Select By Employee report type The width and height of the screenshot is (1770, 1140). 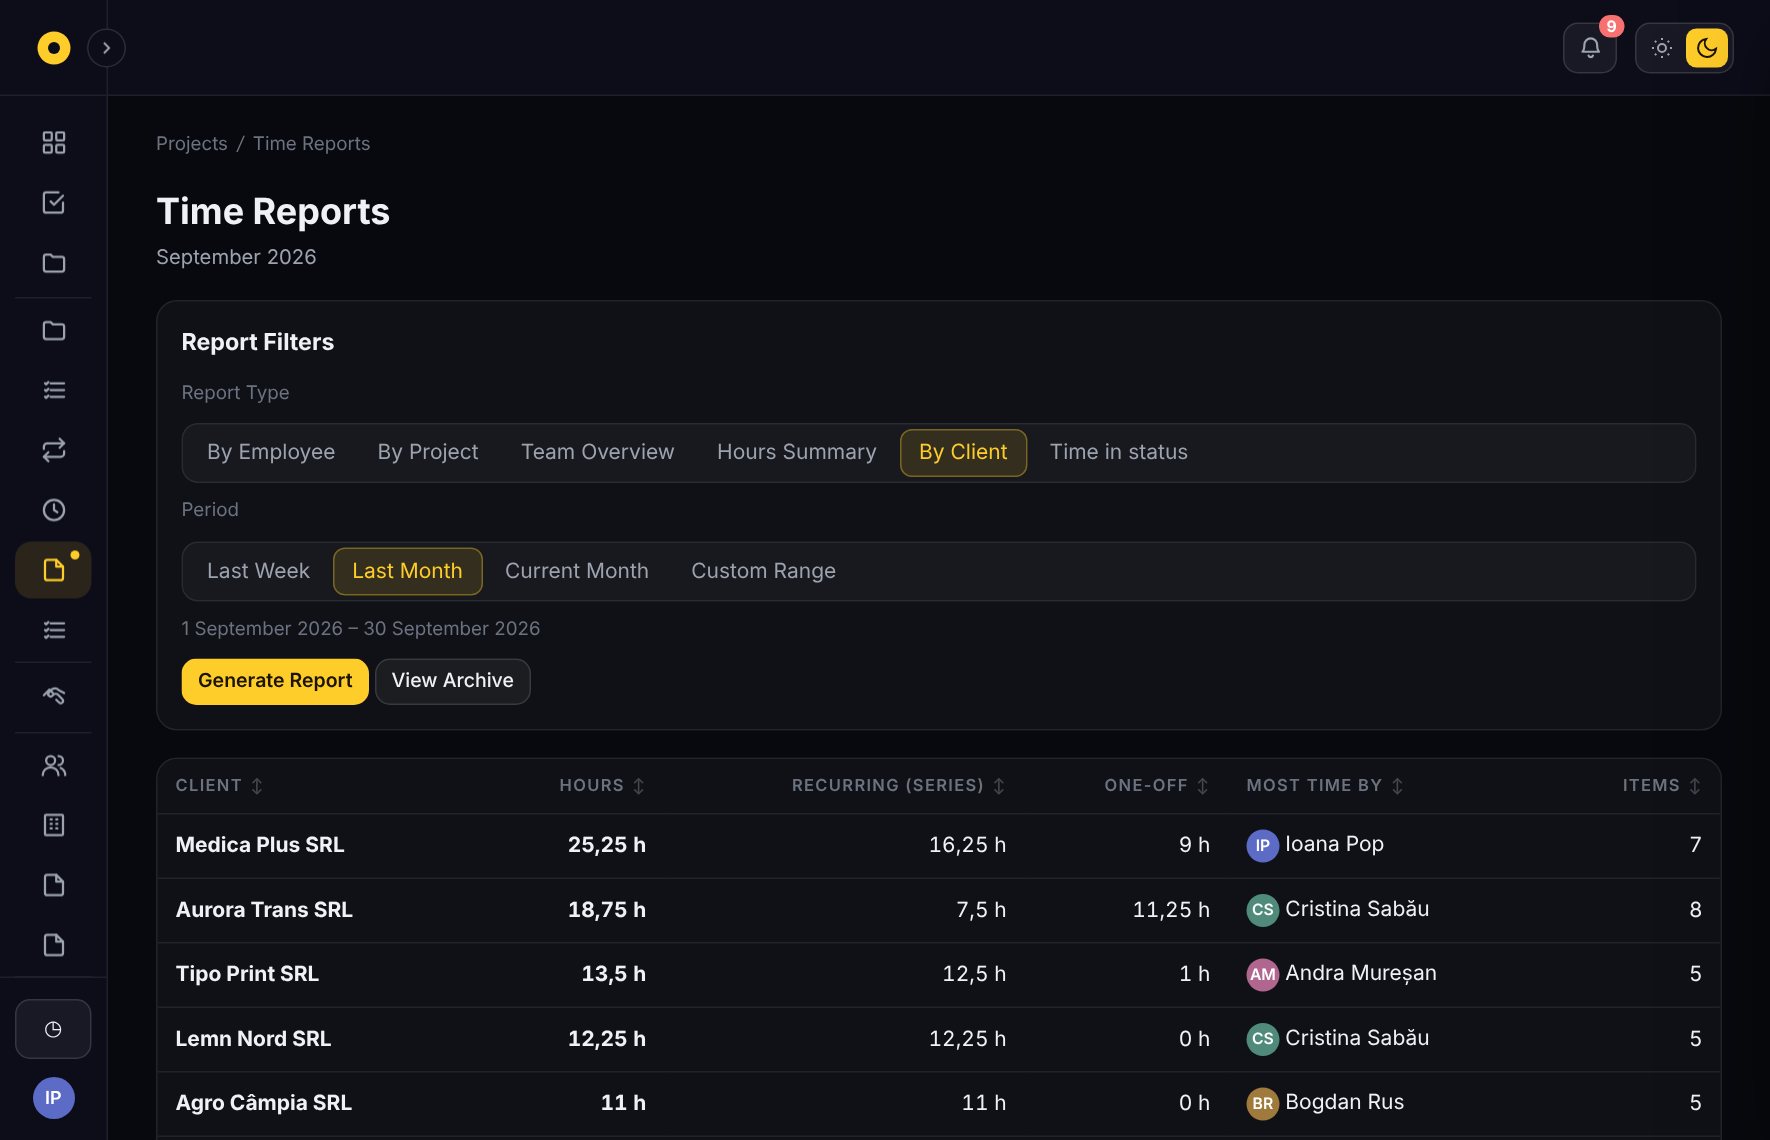[x=271, y=452]
